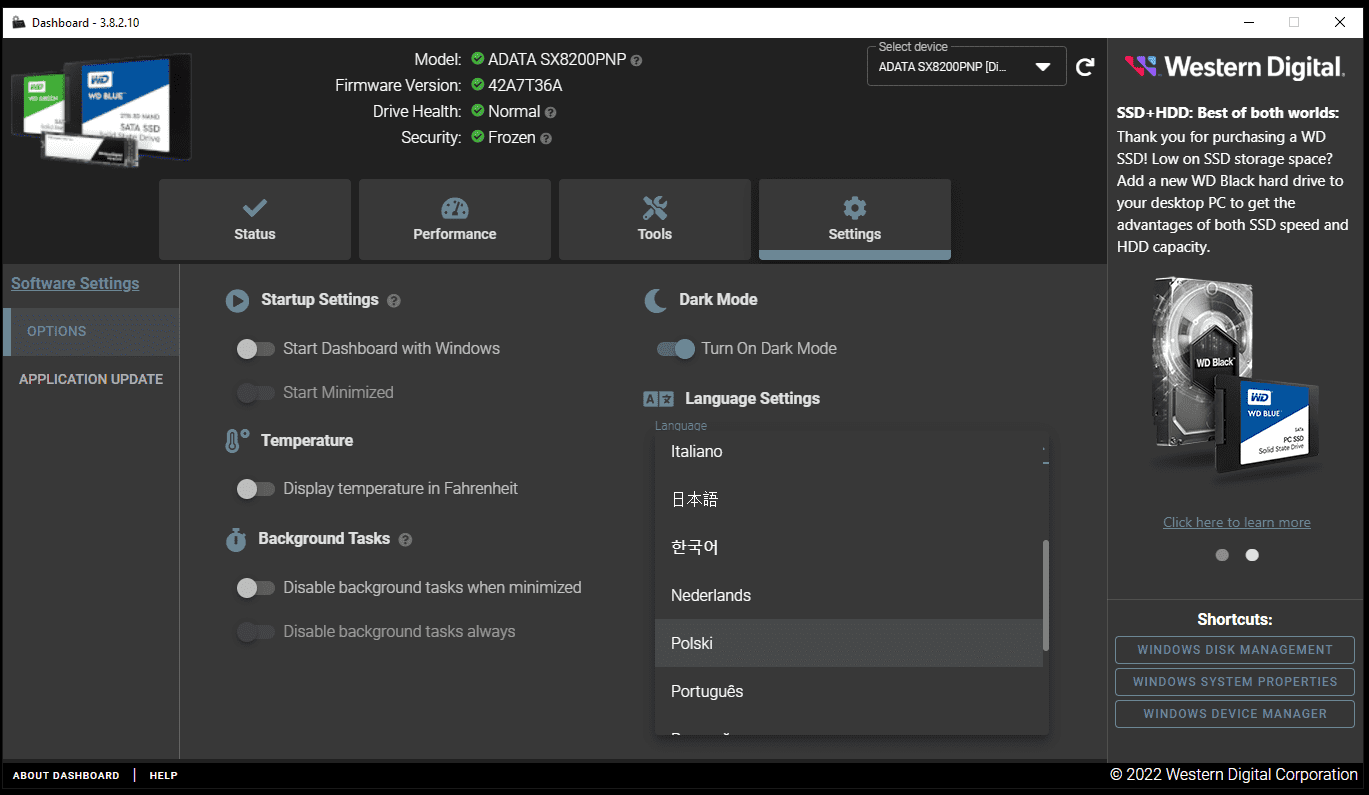Click the Language Settings translate icon

coord(658,399)
